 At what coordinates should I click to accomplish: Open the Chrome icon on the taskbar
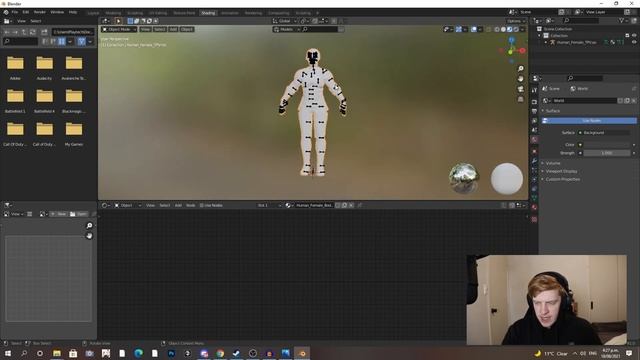point(220,353)
